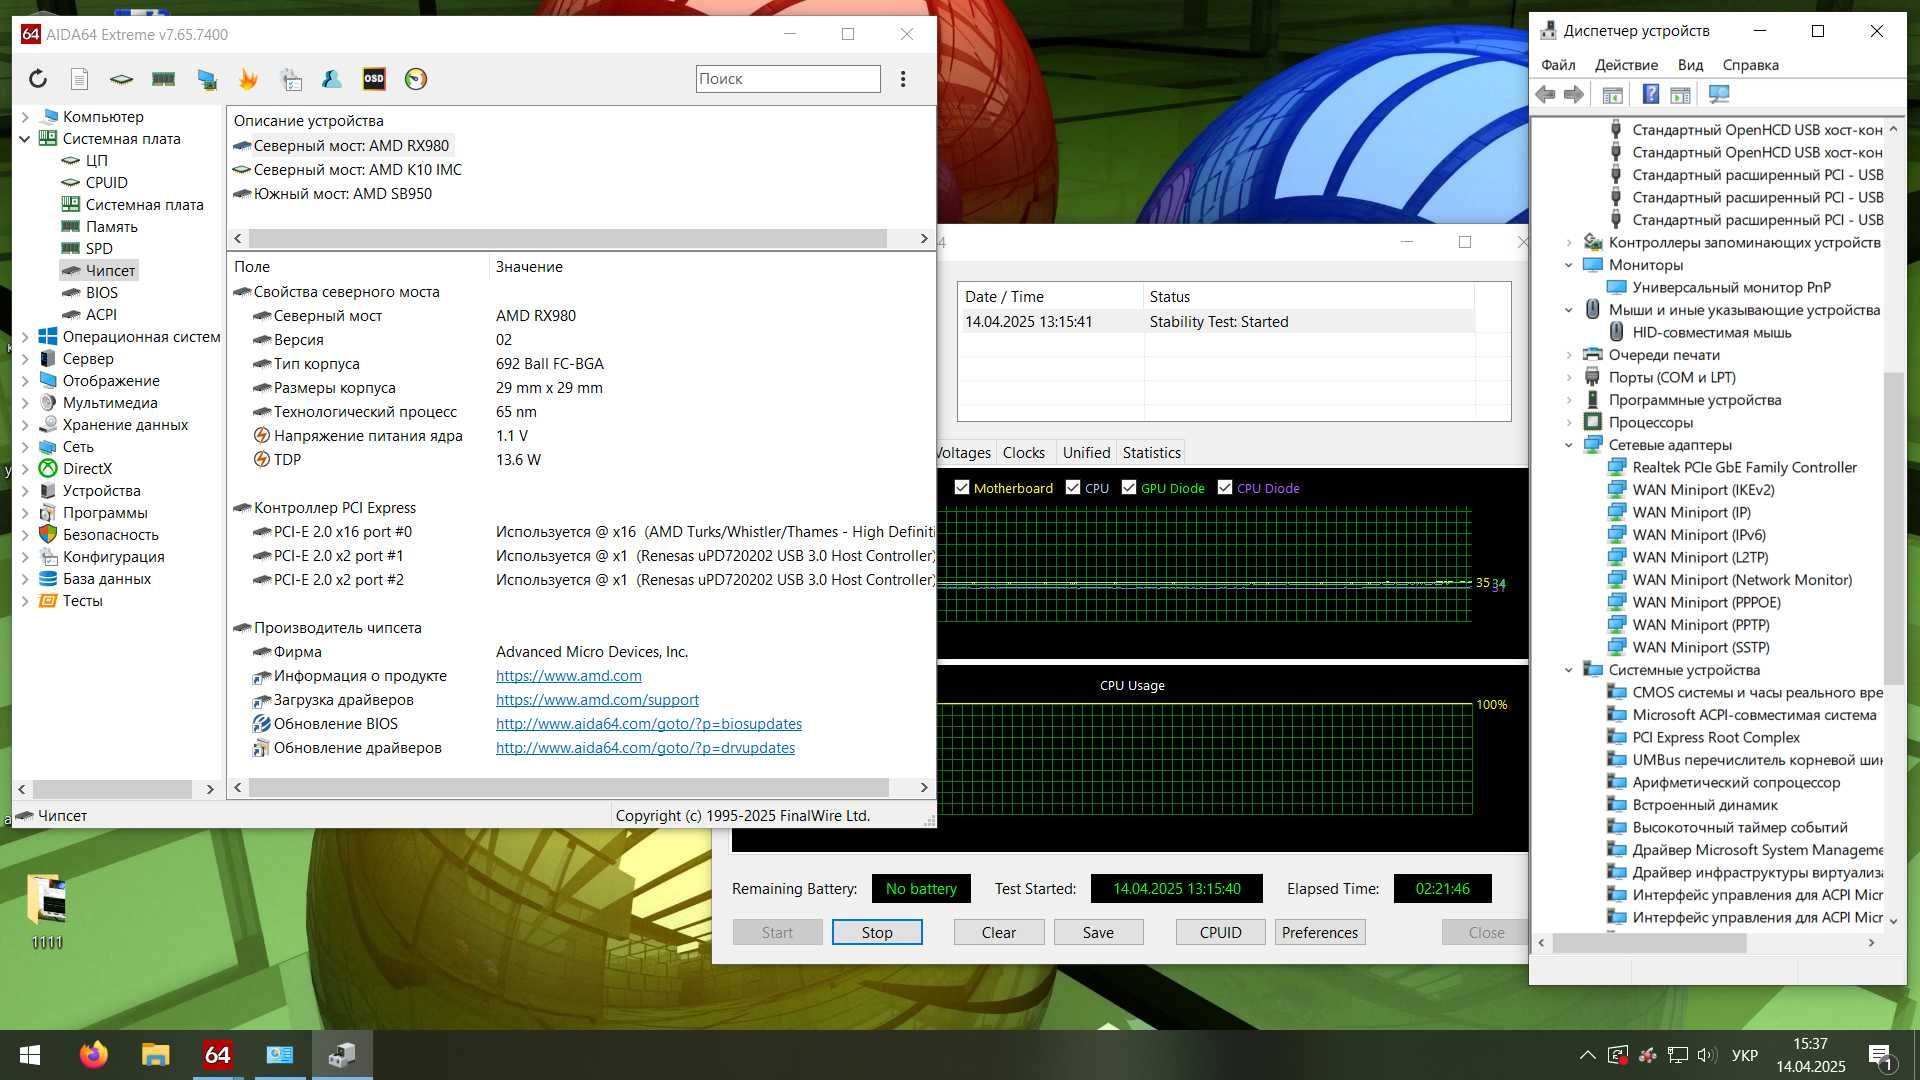Click the show/hide action pane icon
The image size is (1920, 1080).
1680,94
